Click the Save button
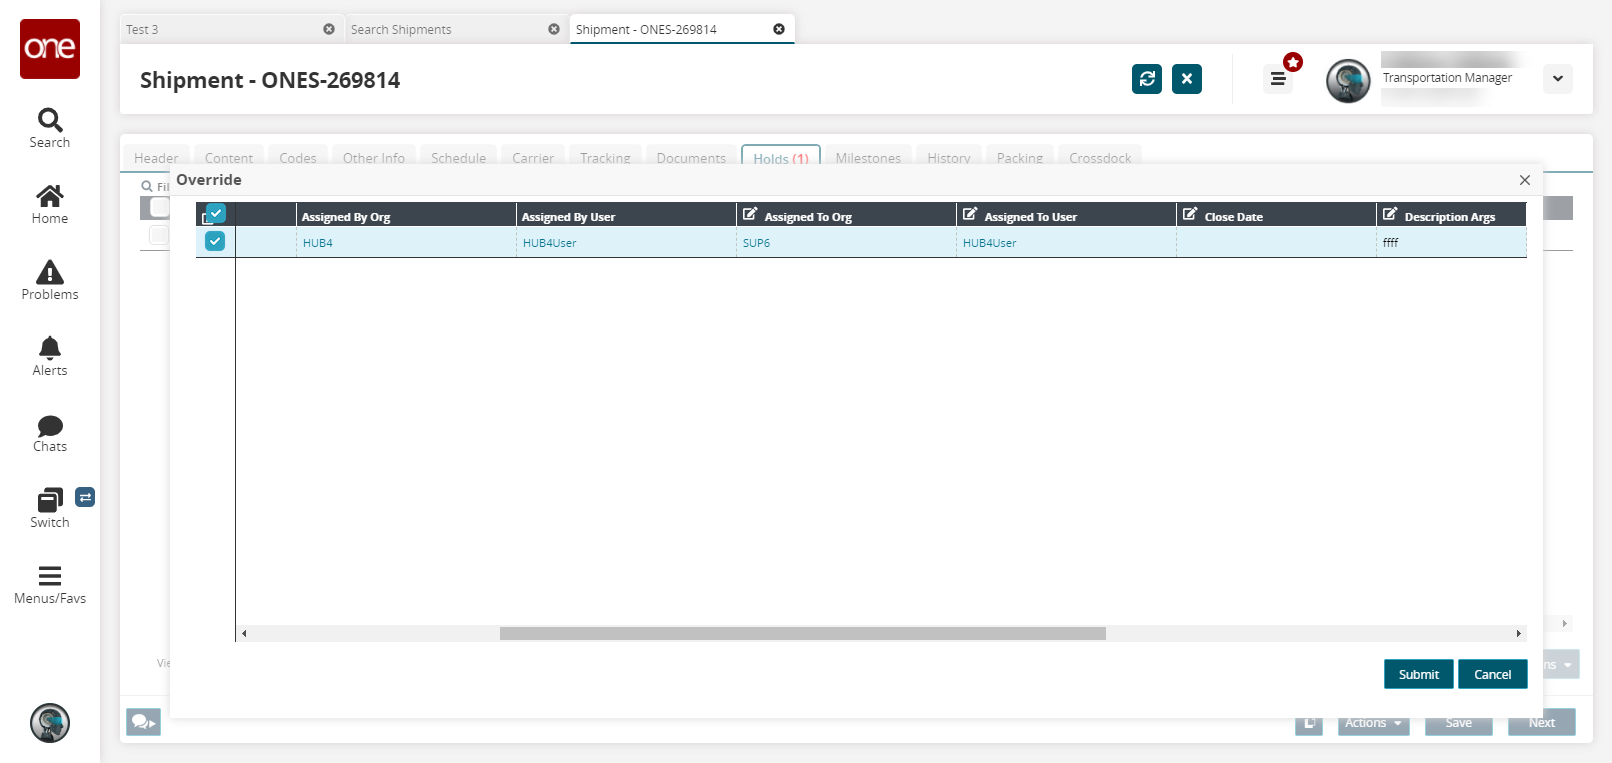The height and width of the screenshot is (763, 1612). click(1459, 723)
